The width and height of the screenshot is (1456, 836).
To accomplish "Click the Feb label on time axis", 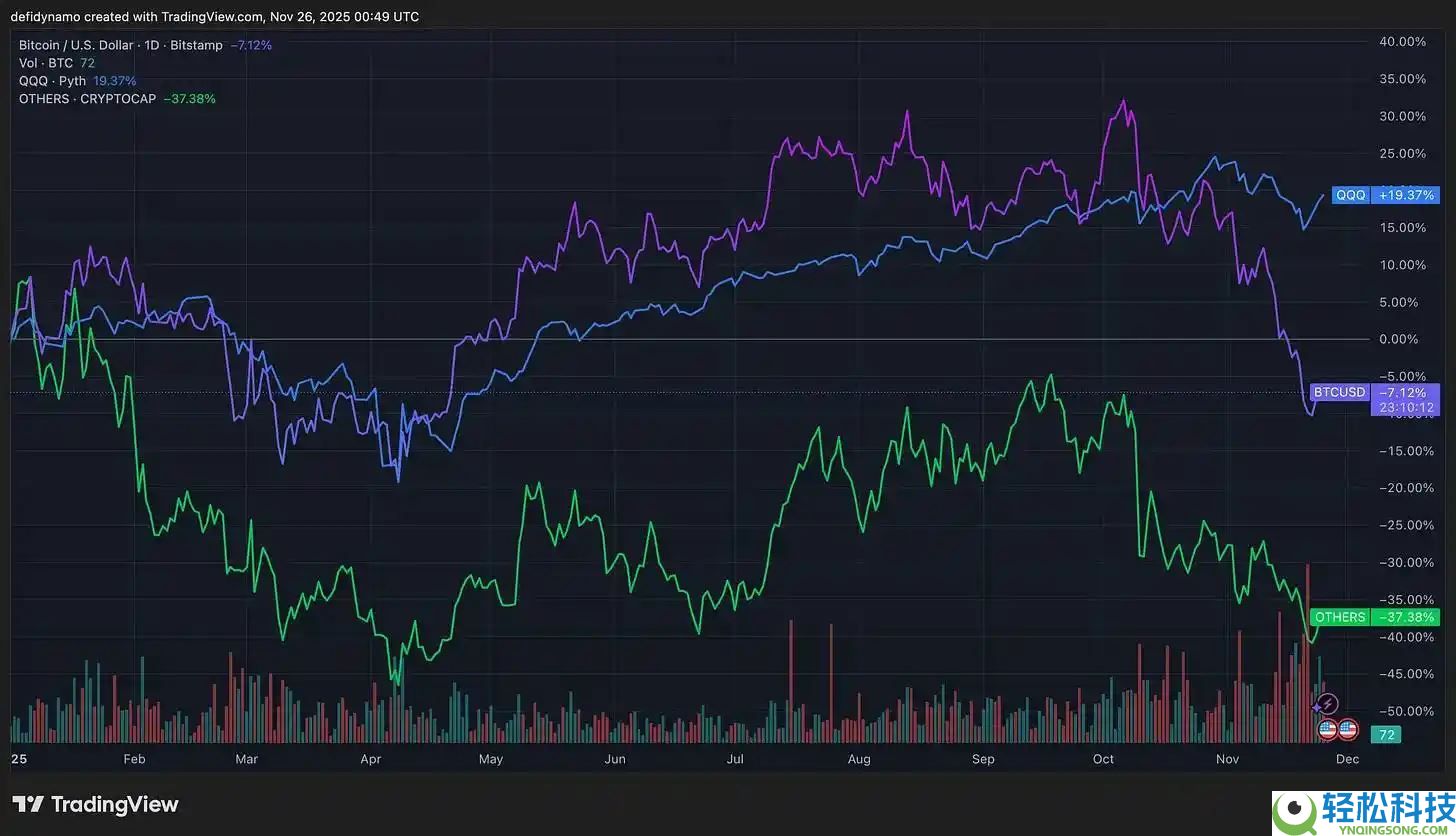I will [x=134, y=759].
